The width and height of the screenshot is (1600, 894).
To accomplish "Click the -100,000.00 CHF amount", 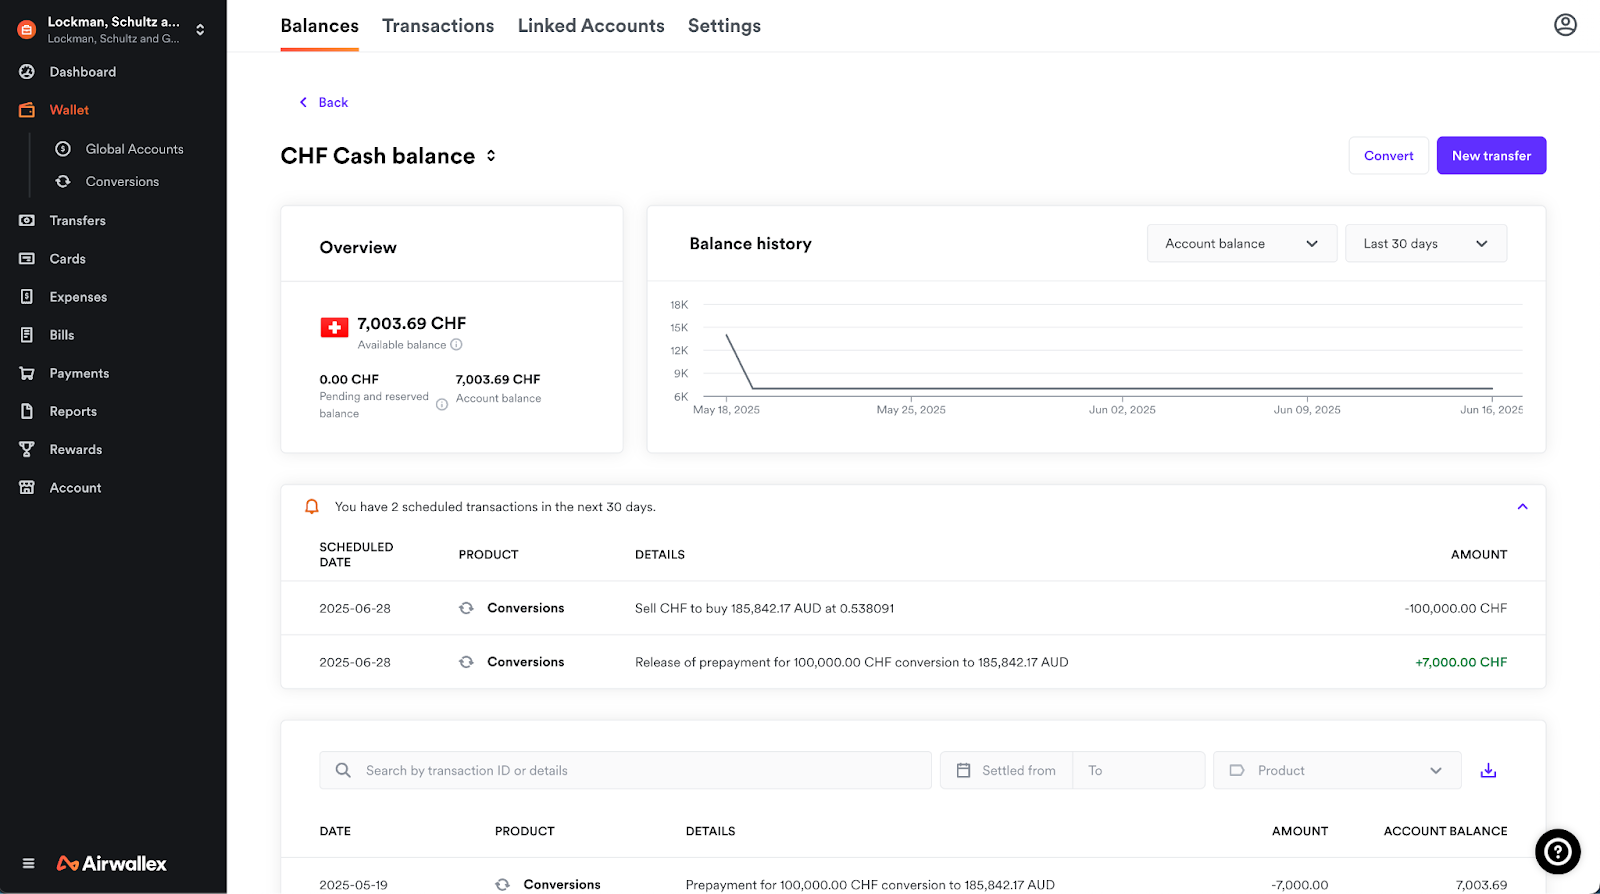I will coord(1455,608).
